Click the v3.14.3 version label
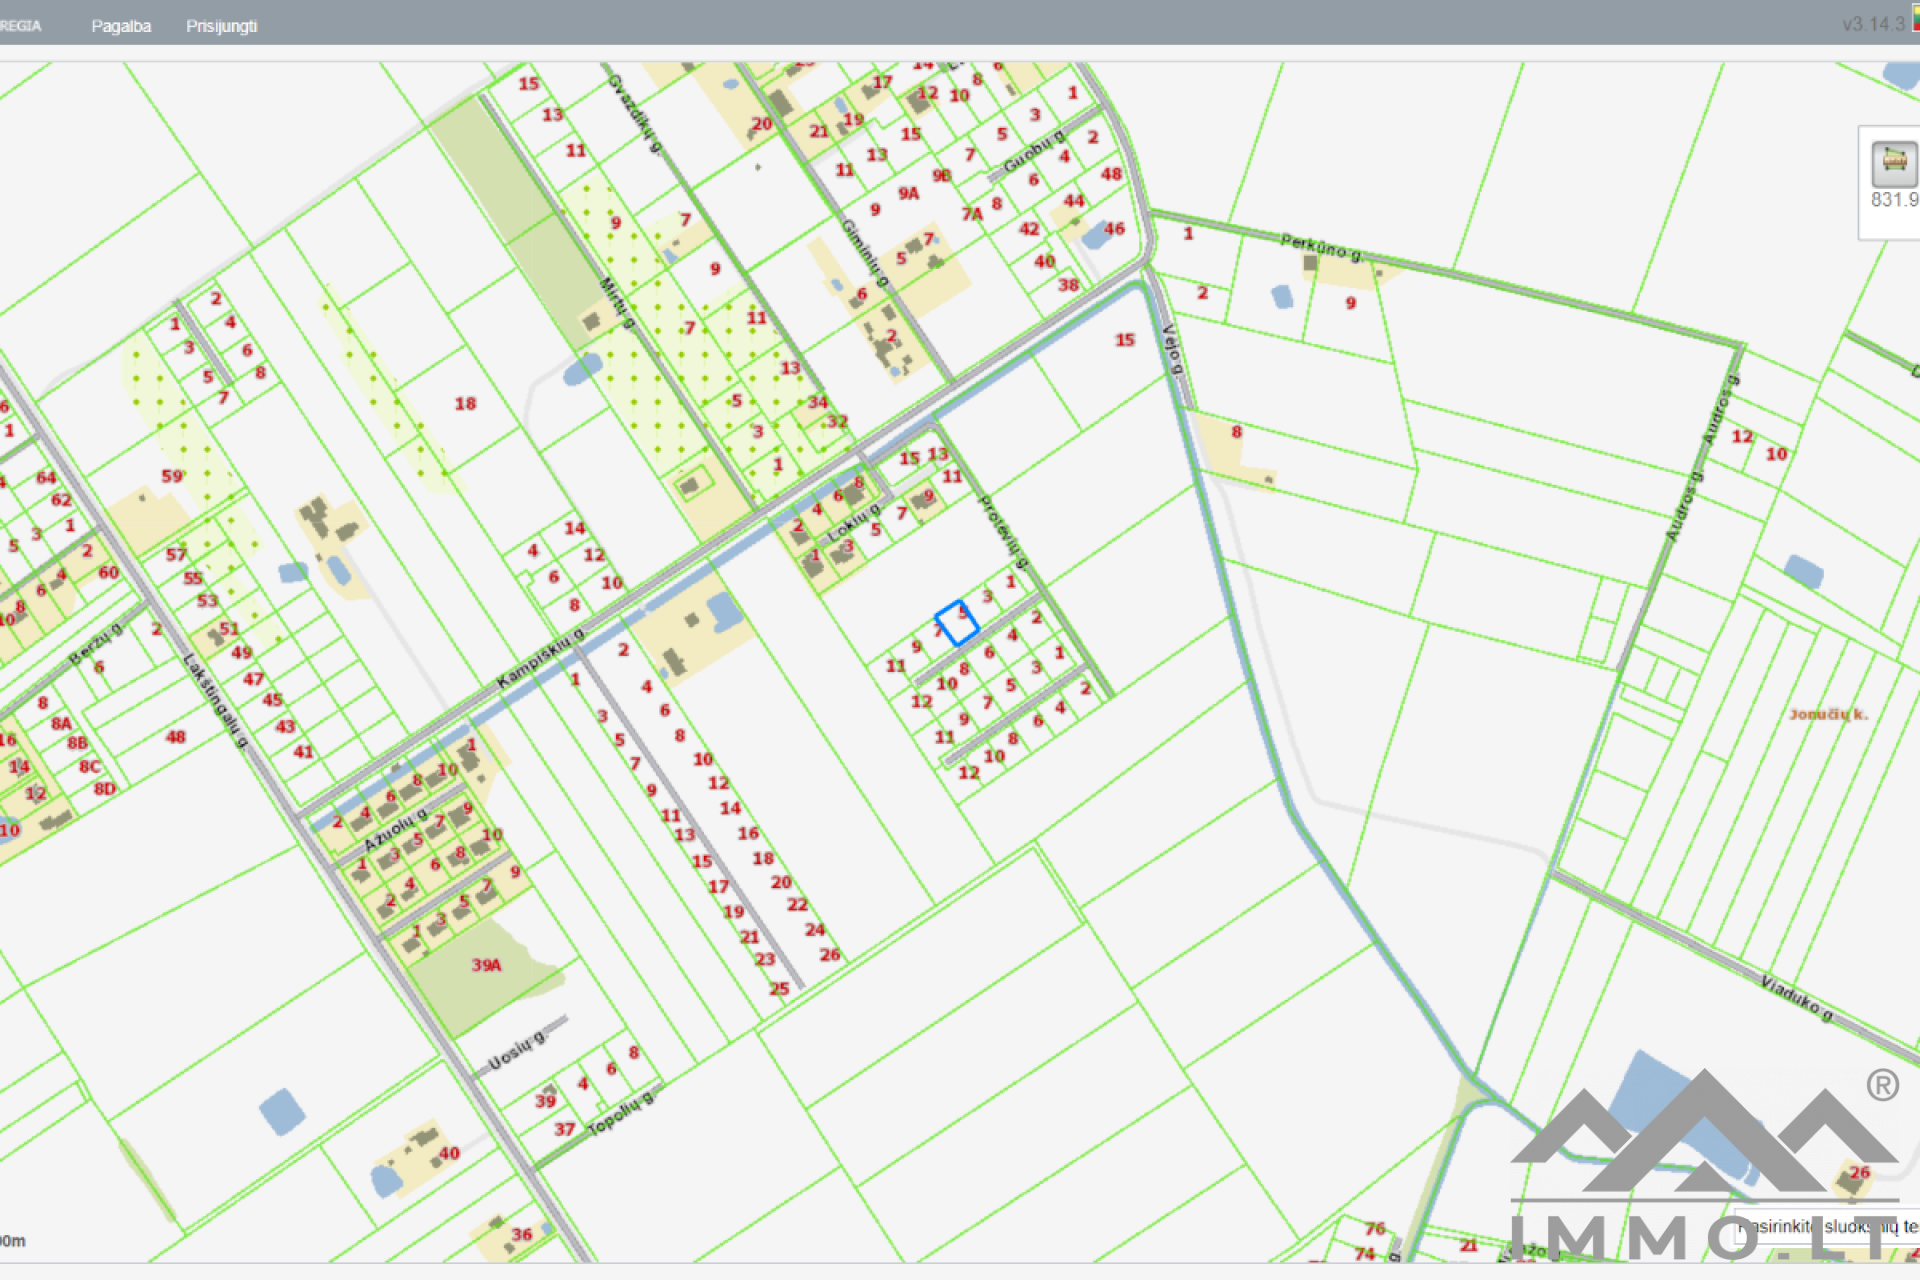This screenshot has height=1280, width=1920. pyautogui.click(x=1872, y=24)
